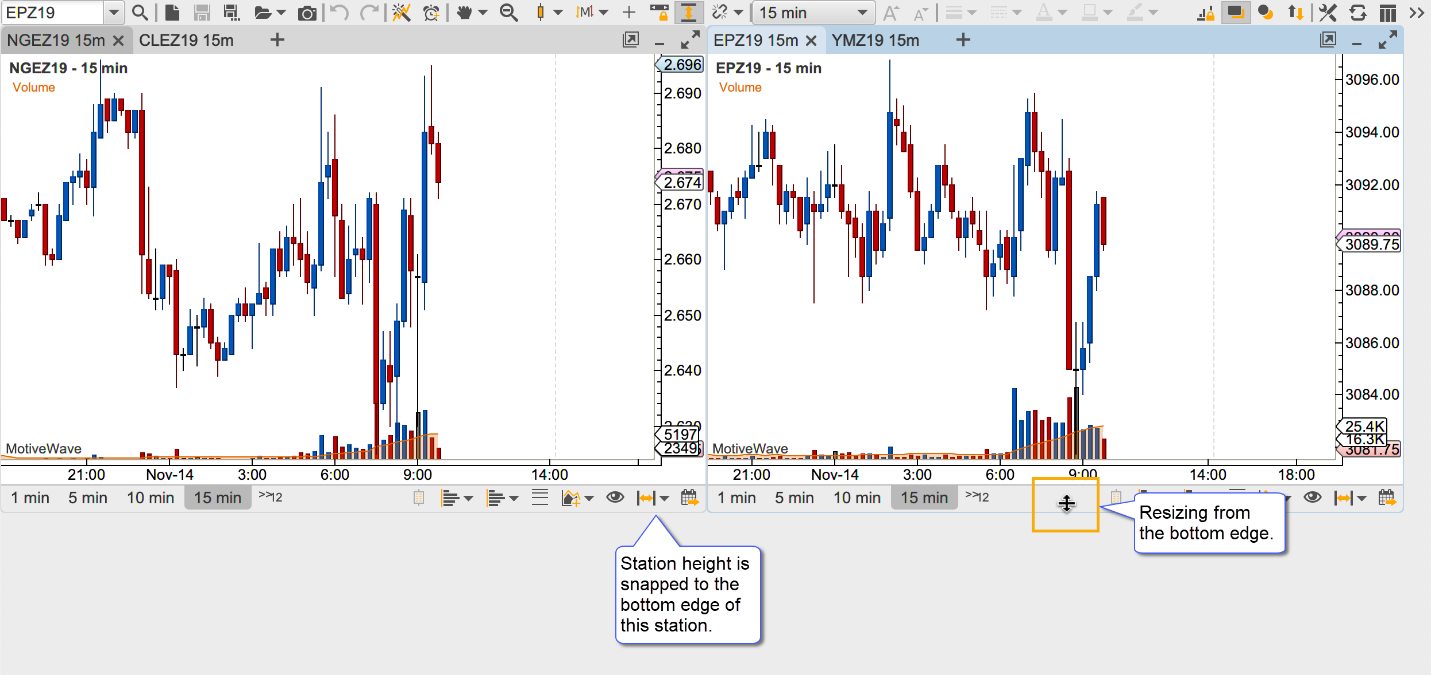Image resolution: width=1431 pixels, height=675 pixels.
Task: Switch to the YMZ19 15m tab
Action: pos(875,40)
